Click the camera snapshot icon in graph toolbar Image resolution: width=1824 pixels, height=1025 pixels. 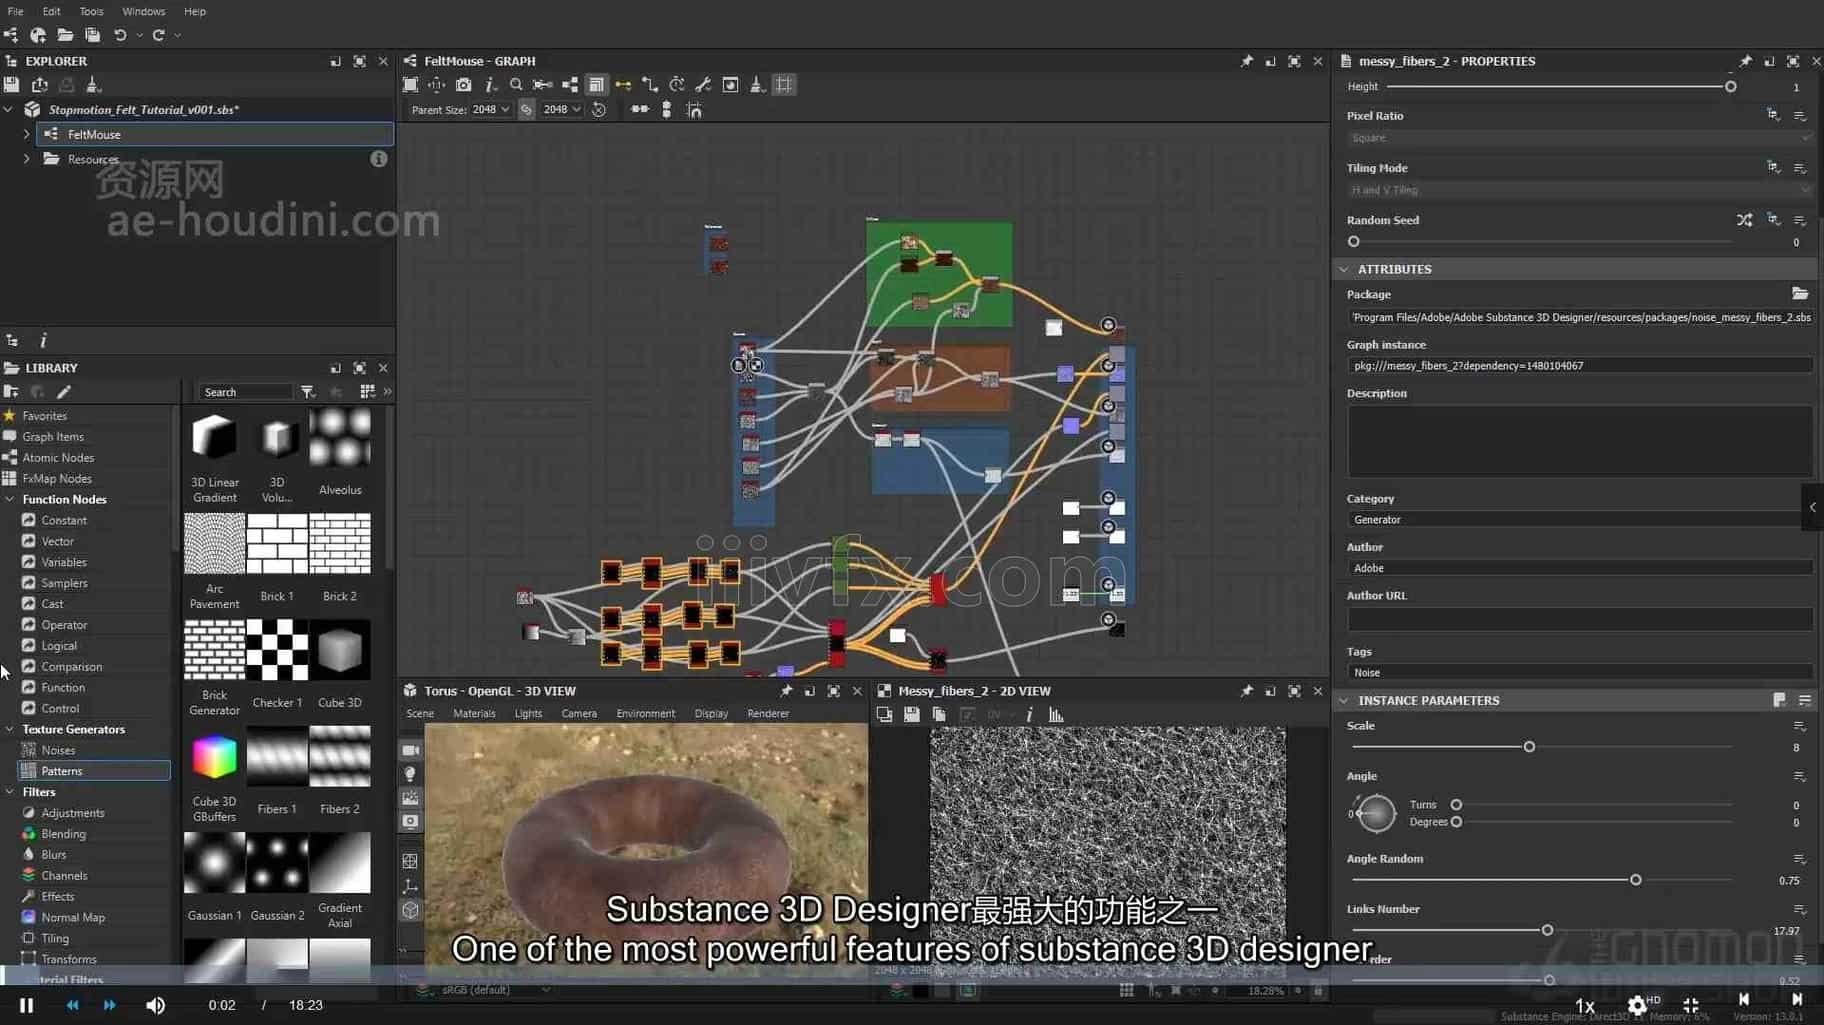pyautogui.click(x=463, y=85)
